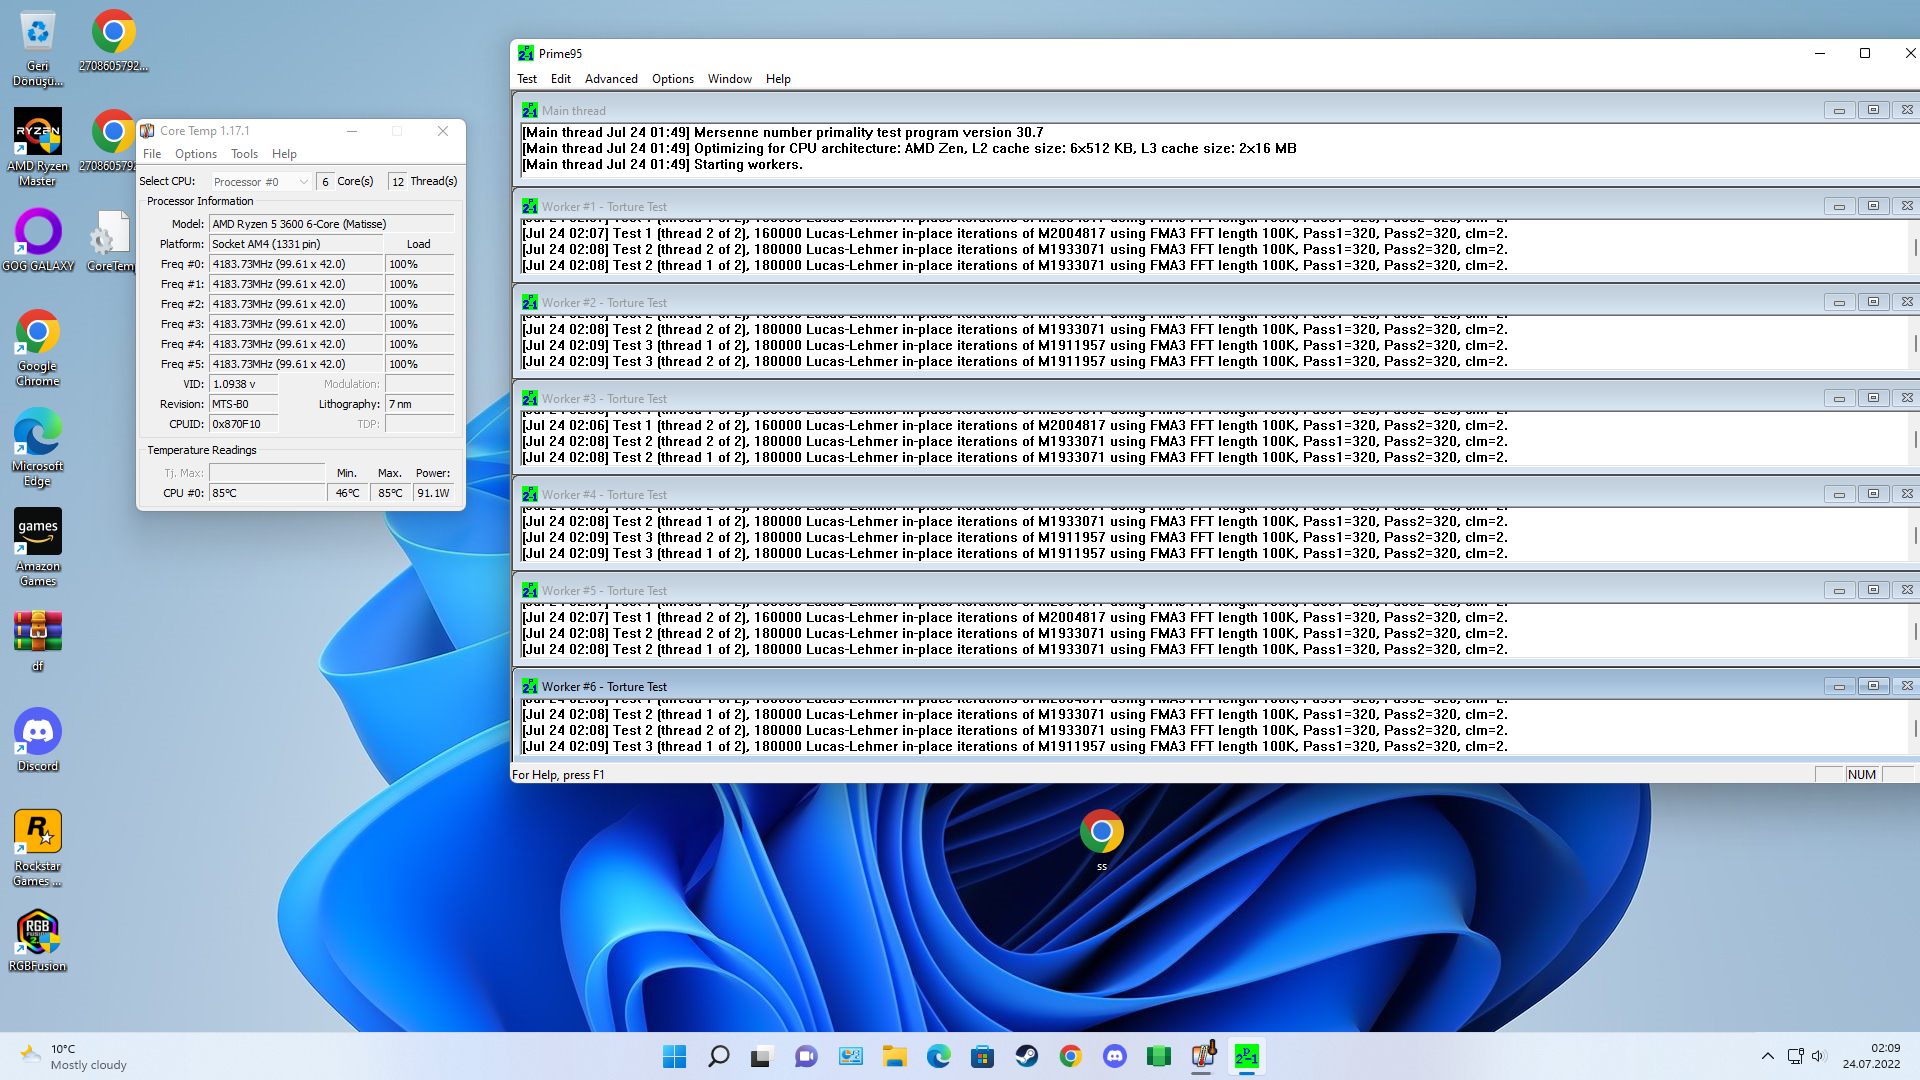
Task: Minimize the Core Temp window
Action: [352, 131]
